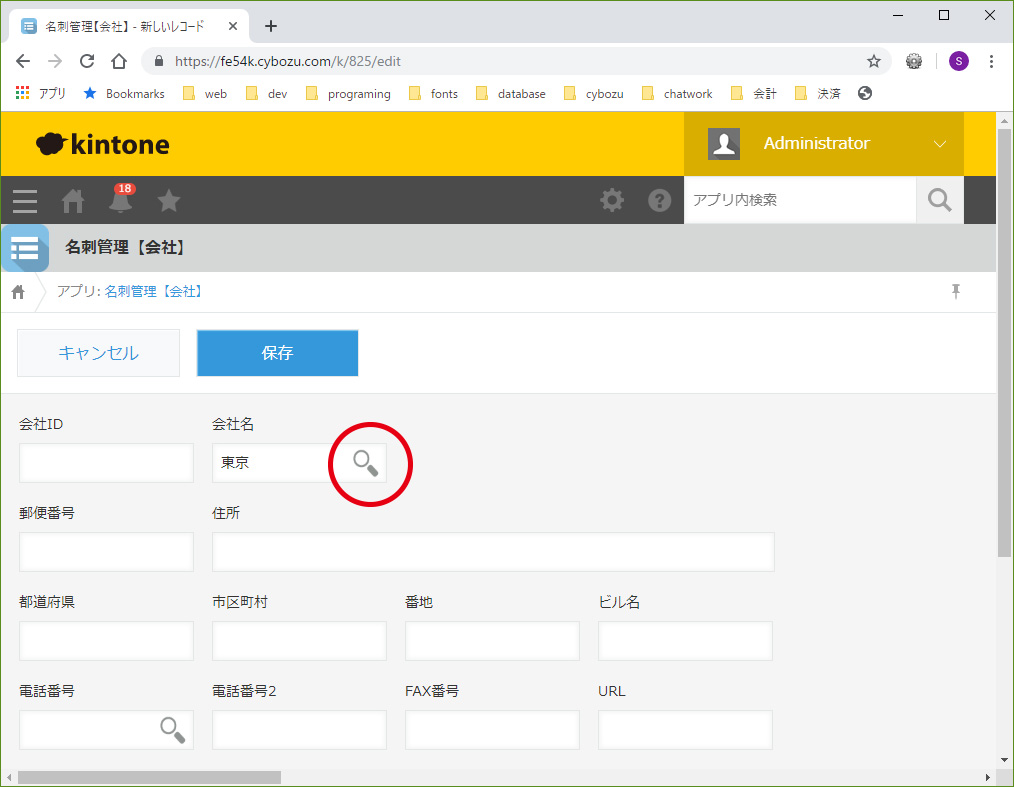Open notifications bell with 18 badge
The width and height of the screenshot is (1014, 787).
pyautogui.click(x=121, y=199)
